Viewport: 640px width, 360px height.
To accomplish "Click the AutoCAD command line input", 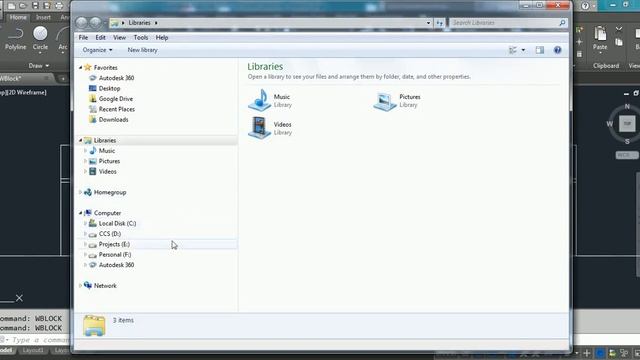I will pos(40,340).
